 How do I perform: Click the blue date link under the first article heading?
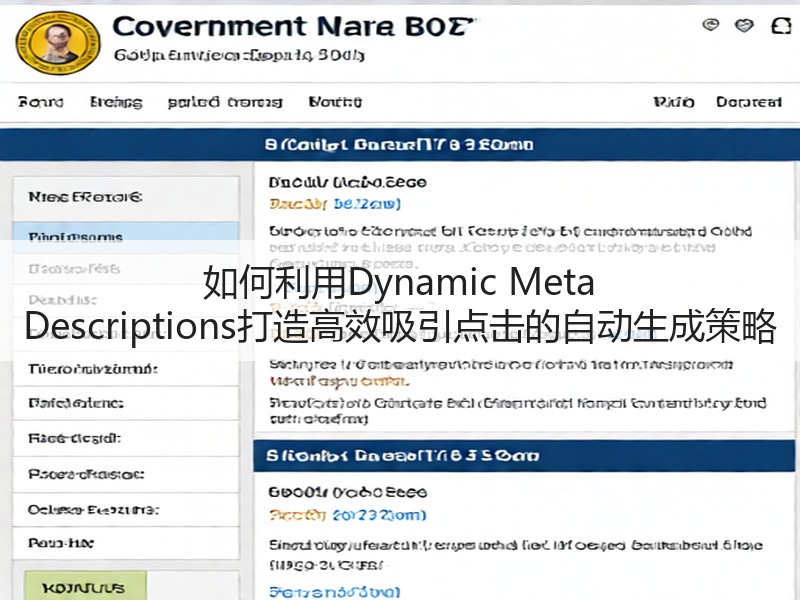(367, 204)
